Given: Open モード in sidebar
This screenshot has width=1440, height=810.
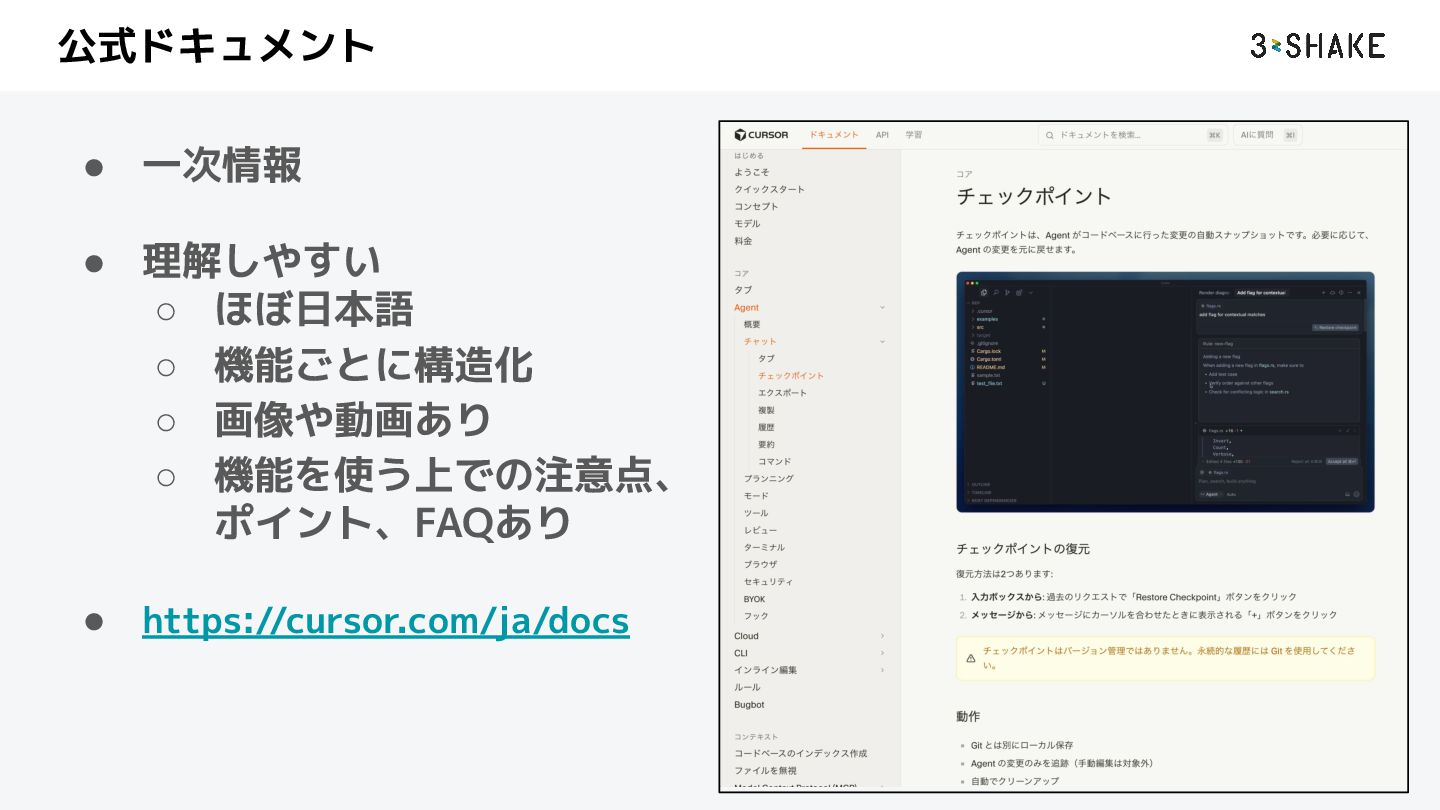Looking at the screenshot, I should (x=756, y=496).
